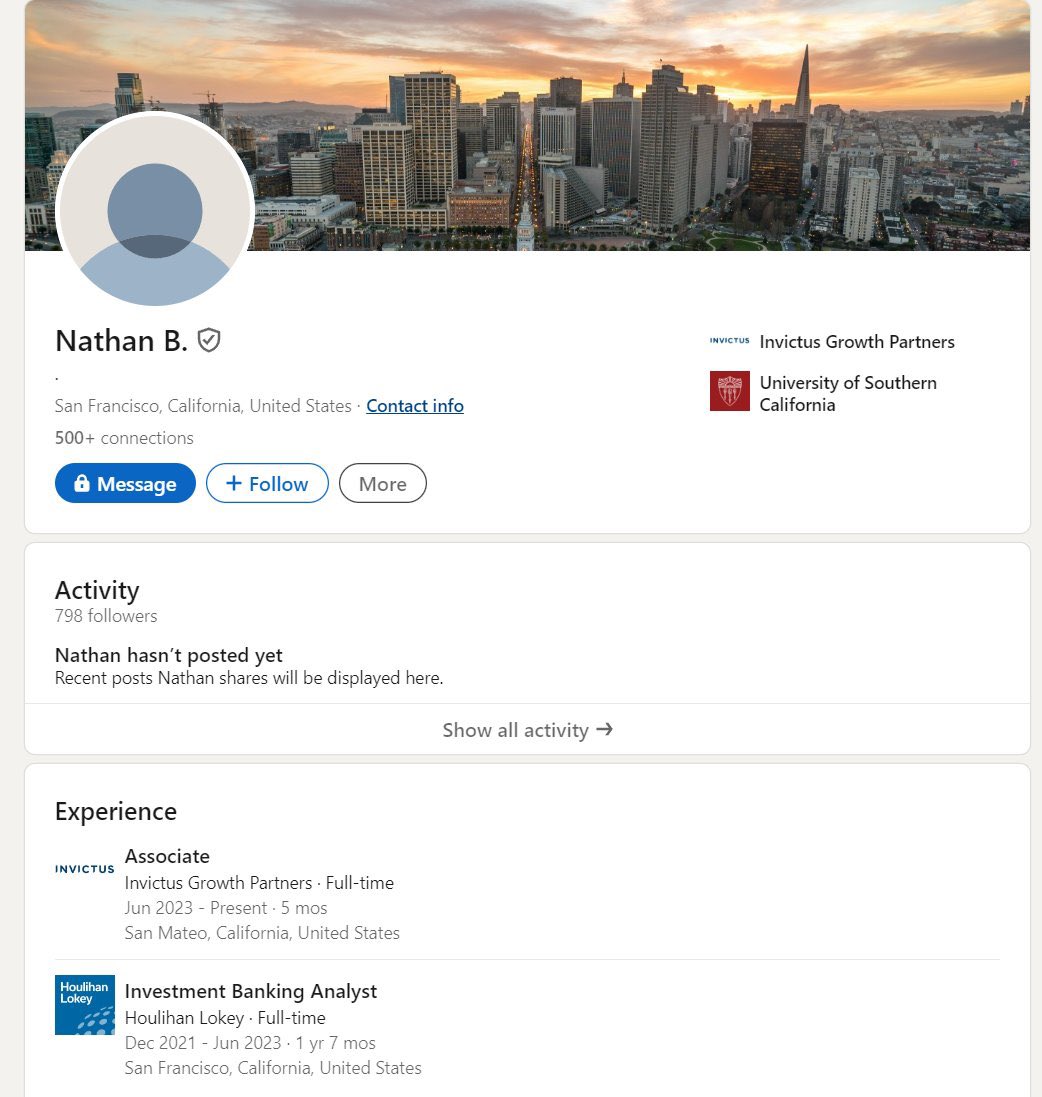View the 500+ connections count
The width and height of the screenshot is (1042, 1097).
[124, 438]
